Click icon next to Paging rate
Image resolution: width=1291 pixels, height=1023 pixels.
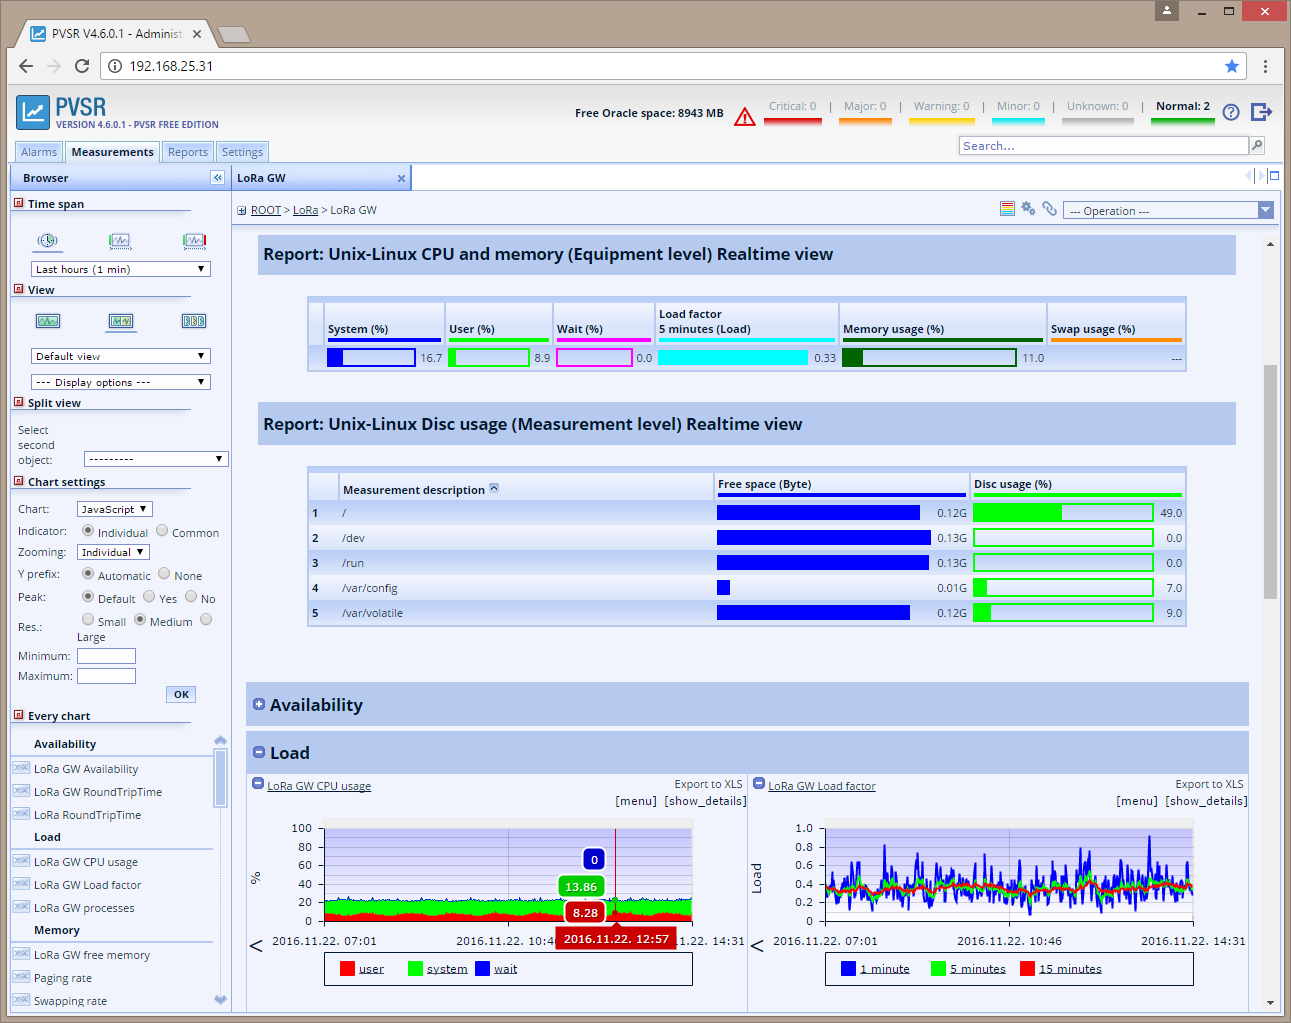tap(21, 977)
